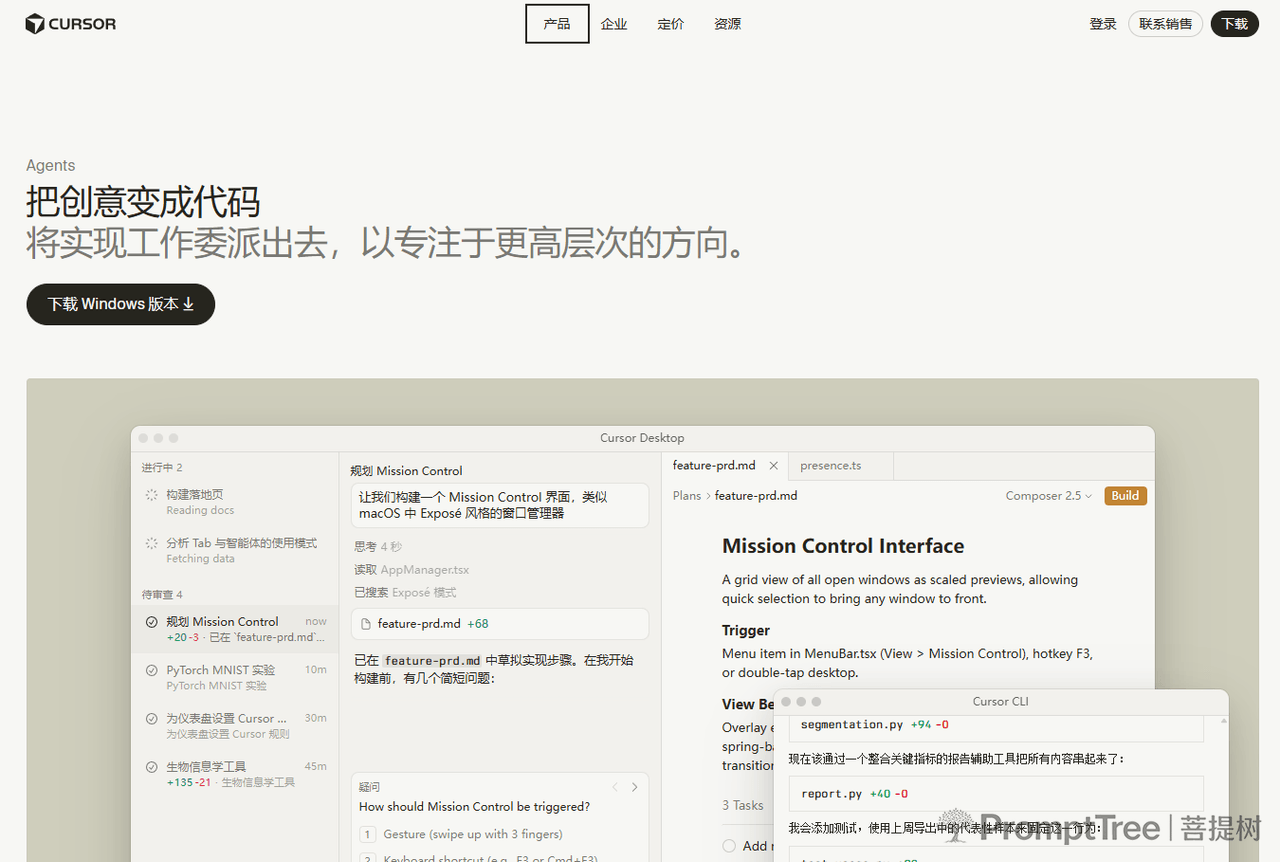Screen dimensions: 1280x862
Task: Click the check icon beside PyTorch MNIST 实验
Action: [152, 670]
